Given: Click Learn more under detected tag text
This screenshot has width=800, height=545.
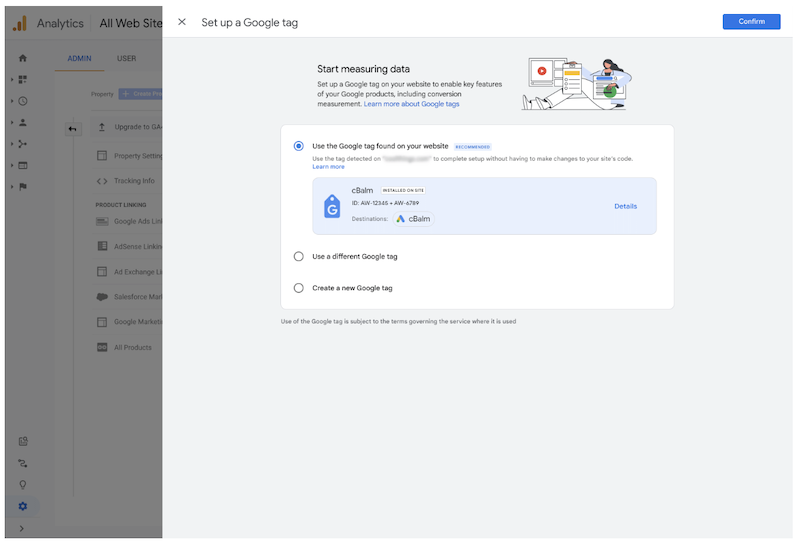Looking at the screenshot, I should pyautogui.click(x=328, y=167).
